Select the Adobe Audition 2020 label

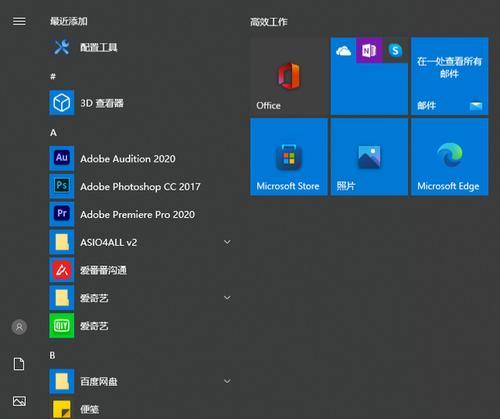pos(128,159)
